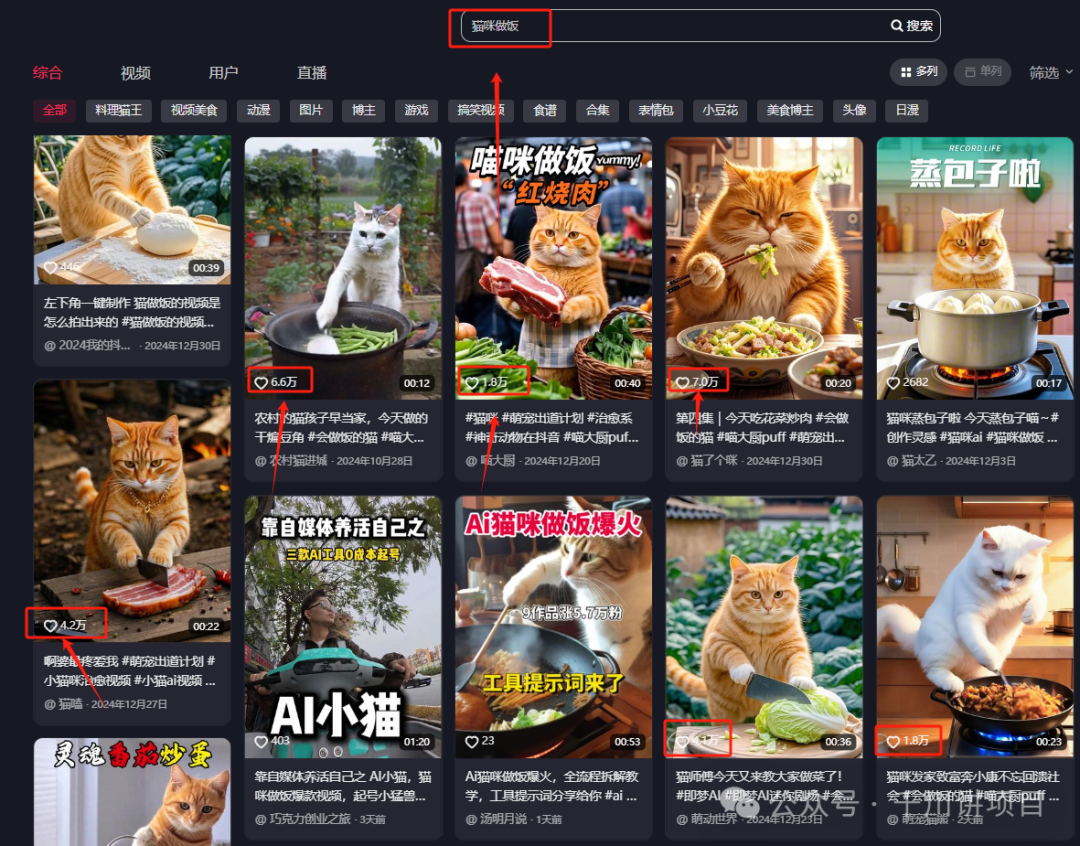Select 单列 single-column layout
Screen dimensions: 1080x846
[983, 72]
